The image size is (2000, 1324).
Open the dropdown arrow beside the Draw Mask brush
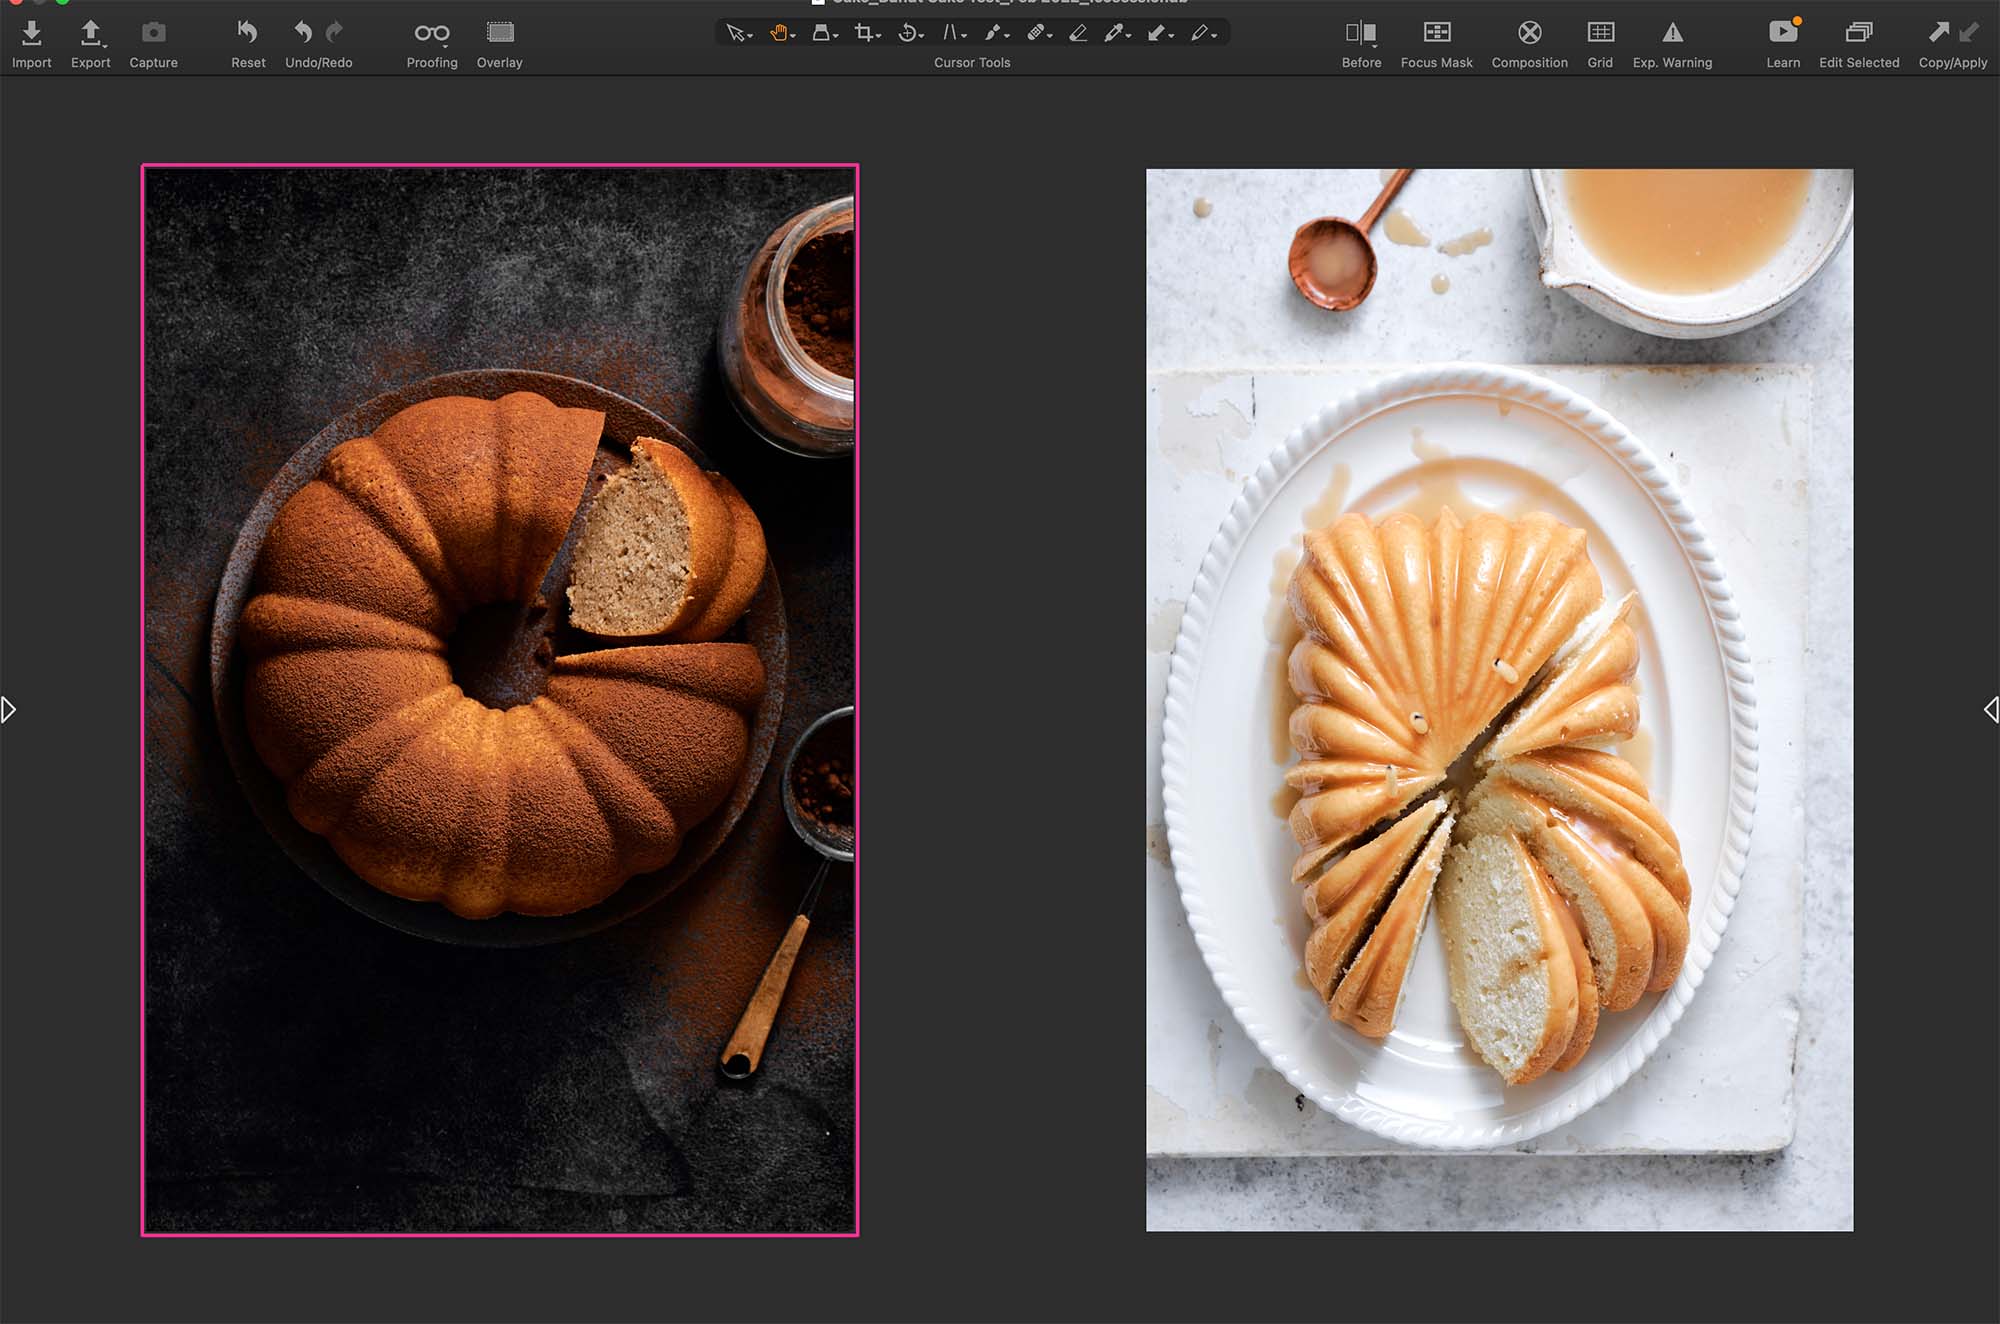click(1007, 37)
